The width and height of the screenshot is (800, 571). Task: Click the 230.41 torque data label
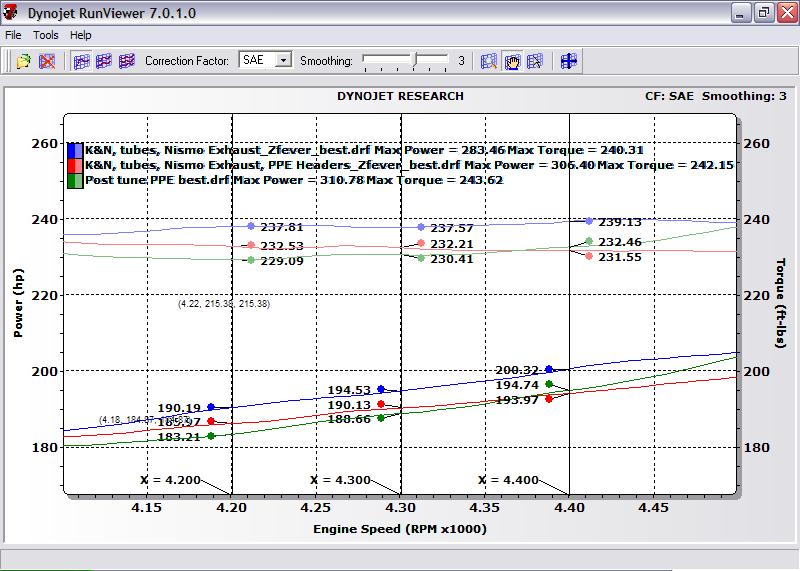coord(452,259)
